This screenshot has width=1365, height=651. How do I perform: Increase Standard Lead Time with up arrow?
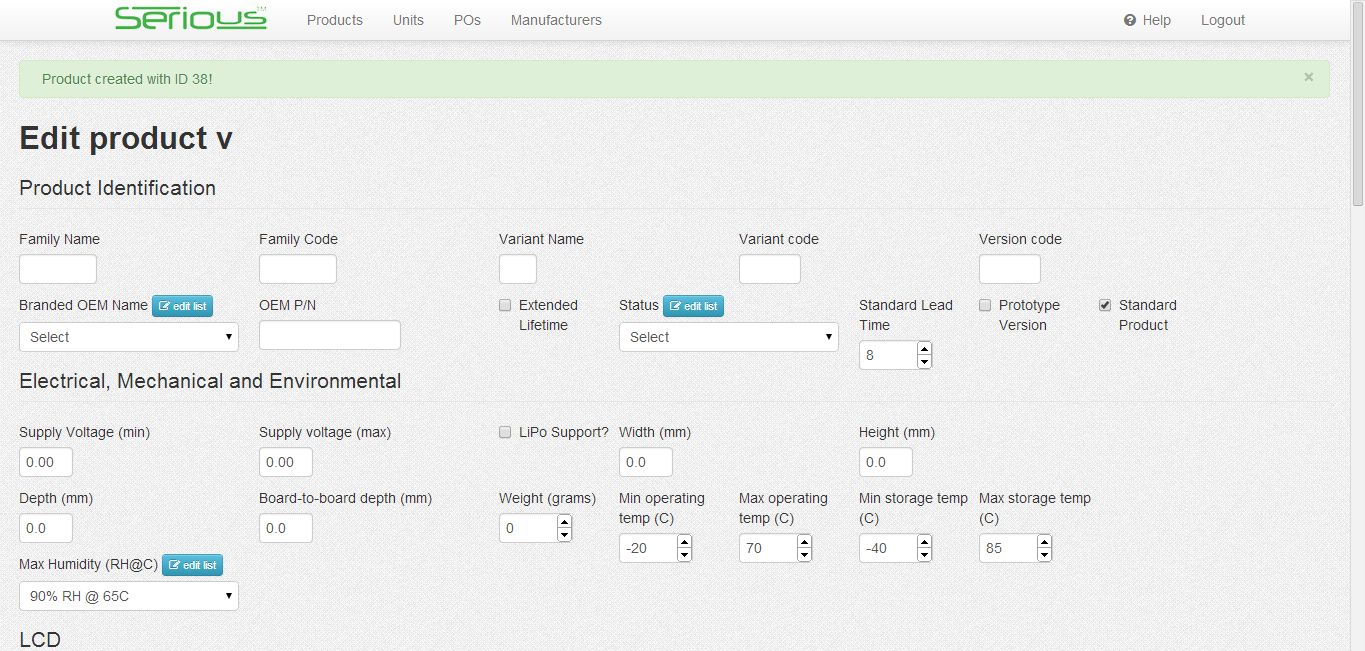pos(924,349)
